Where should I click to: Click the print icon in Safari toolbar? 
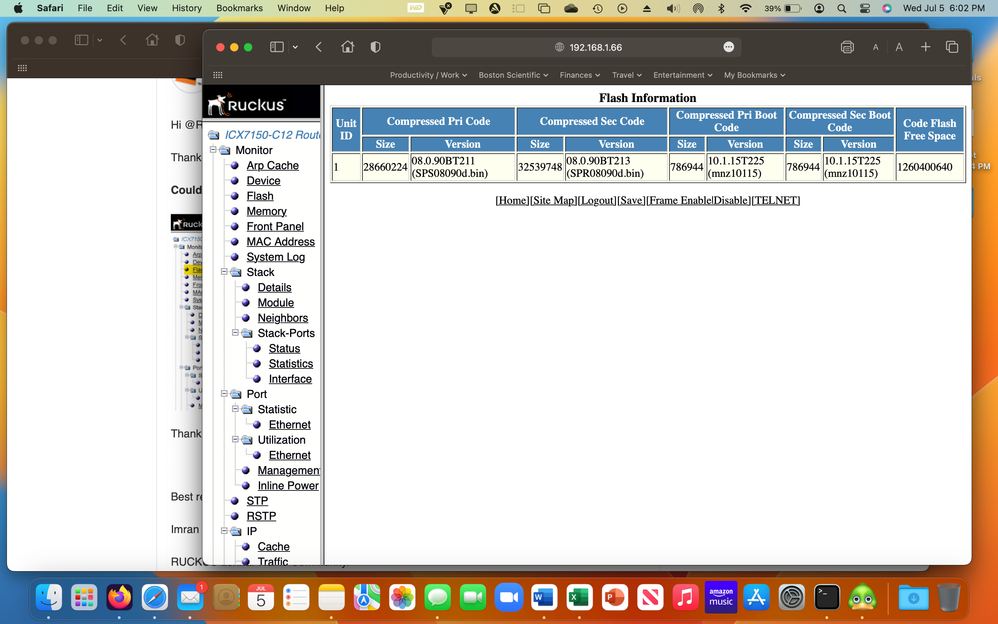846,46
